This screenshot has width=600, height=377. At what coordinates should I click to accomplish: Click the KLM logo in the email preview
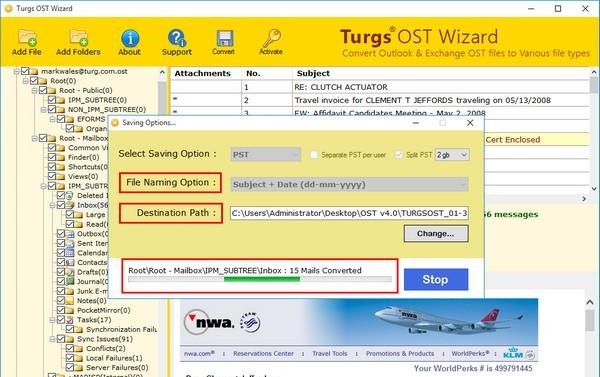click(x=513, y=354)
